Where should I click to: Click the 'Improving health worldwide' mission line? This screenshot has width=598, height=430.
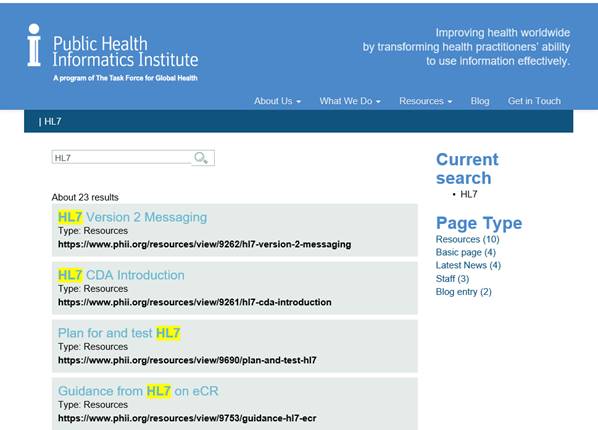(503, 33)
